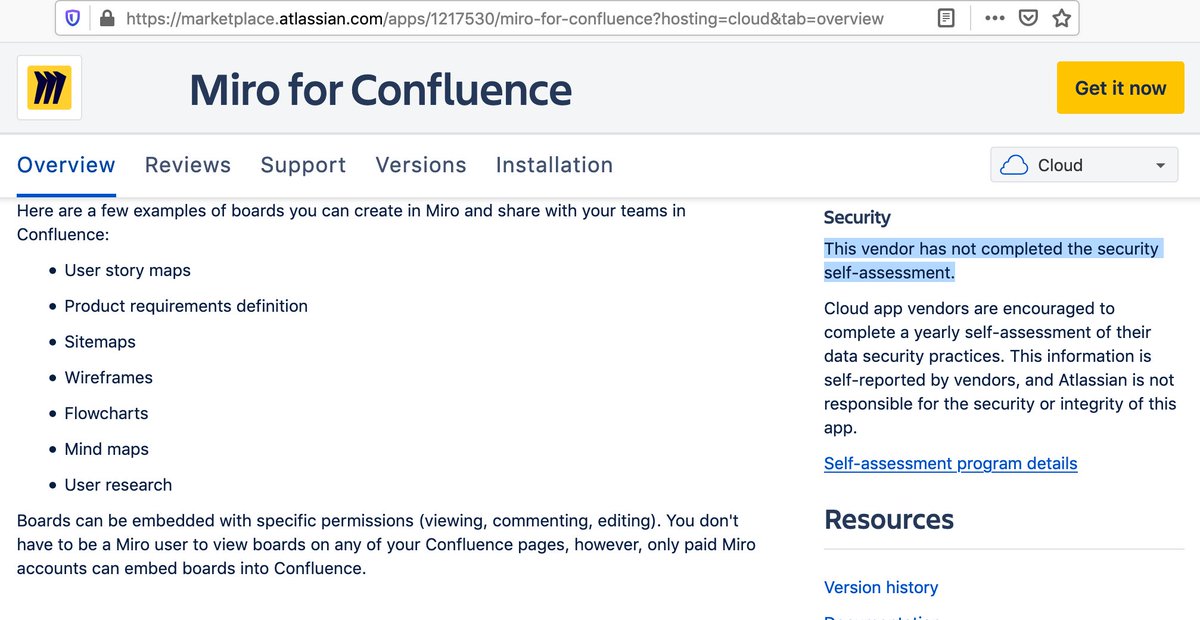Click the 'Mind maps' list item
The image size is (1200, 620).
(107, 449)
